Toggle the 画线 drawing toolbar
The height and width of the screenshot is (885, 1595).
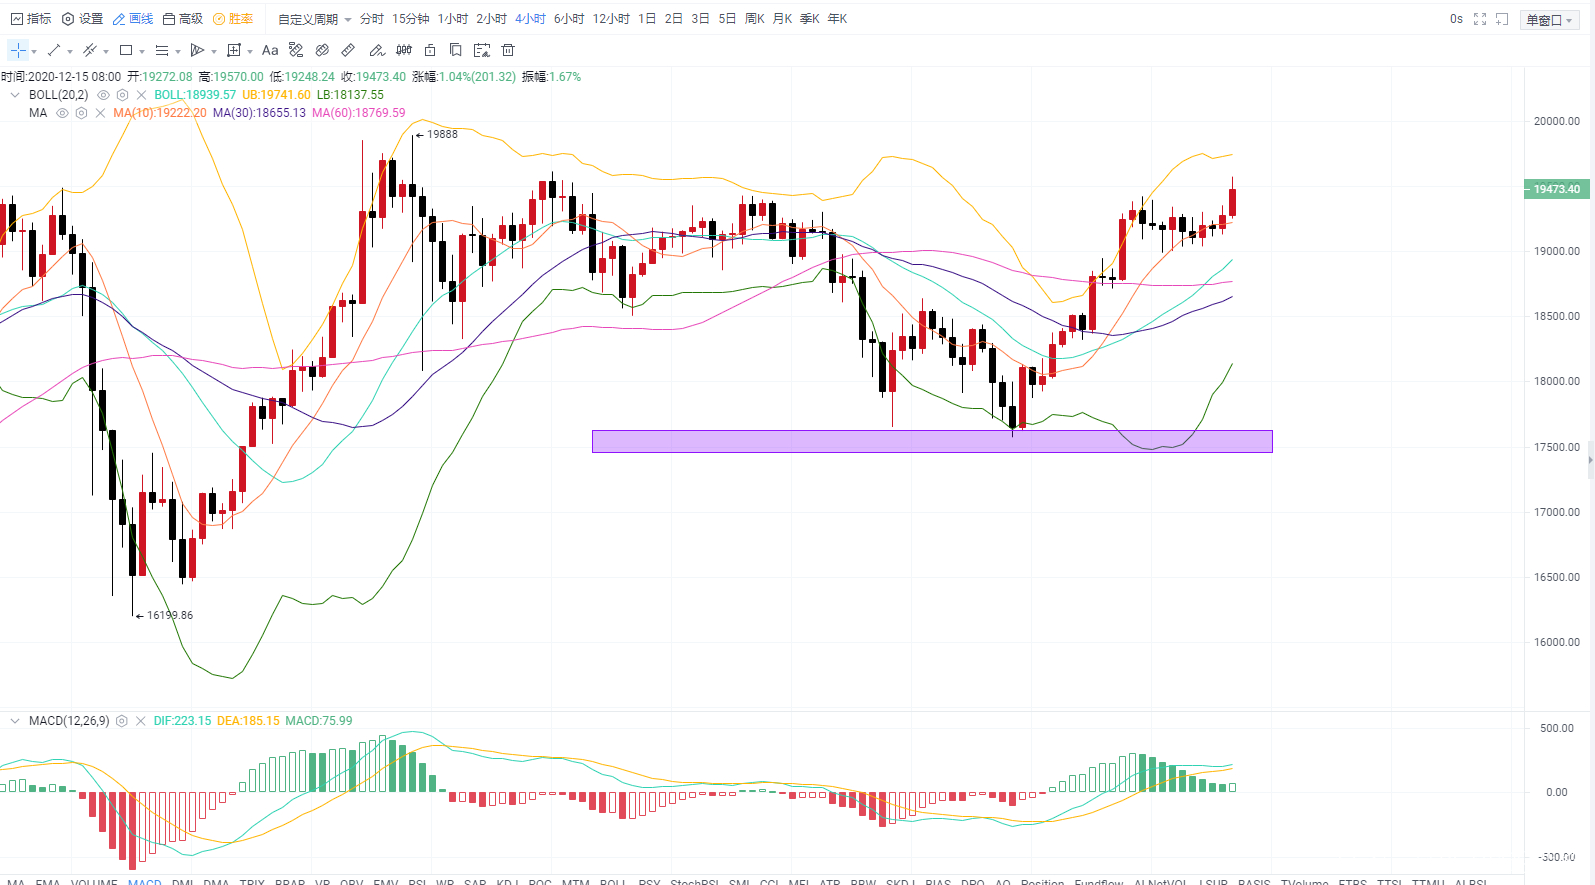tap(133, 19)
